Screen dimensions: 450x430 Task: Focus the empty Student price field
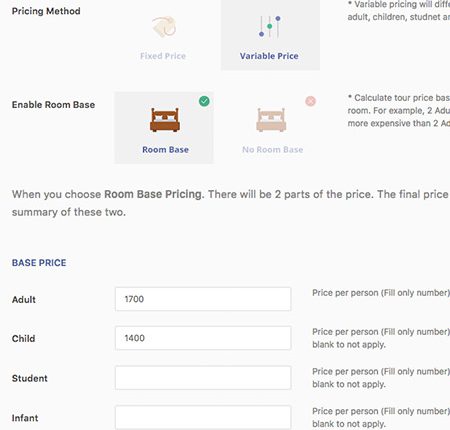[x=203, y=378]
